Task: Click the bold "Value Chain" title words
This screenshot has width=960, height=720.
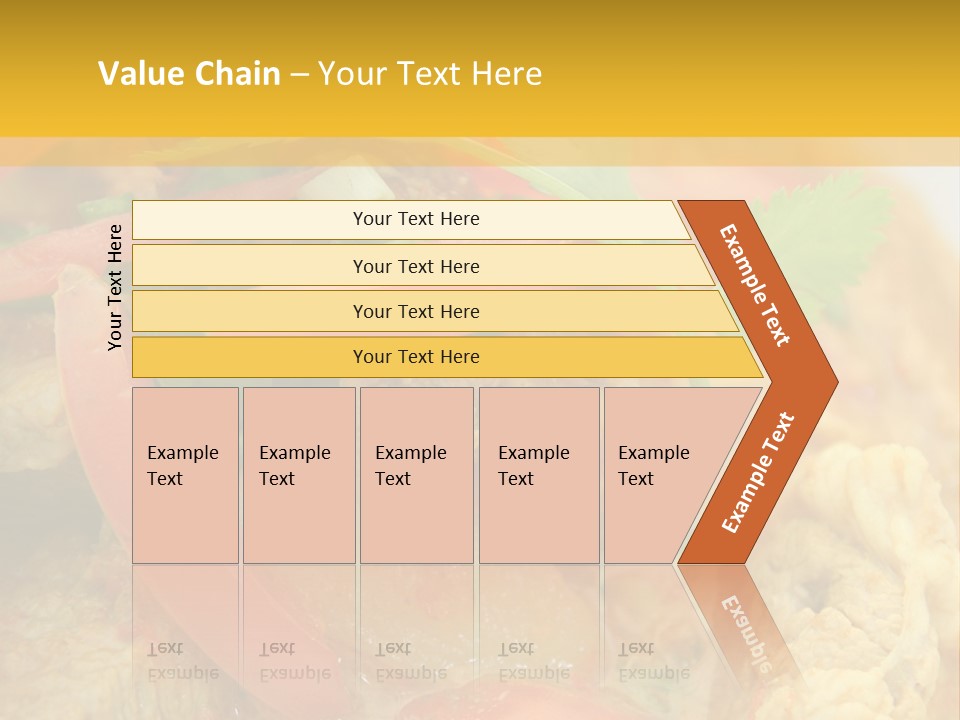Action: (x=189, y=74)
